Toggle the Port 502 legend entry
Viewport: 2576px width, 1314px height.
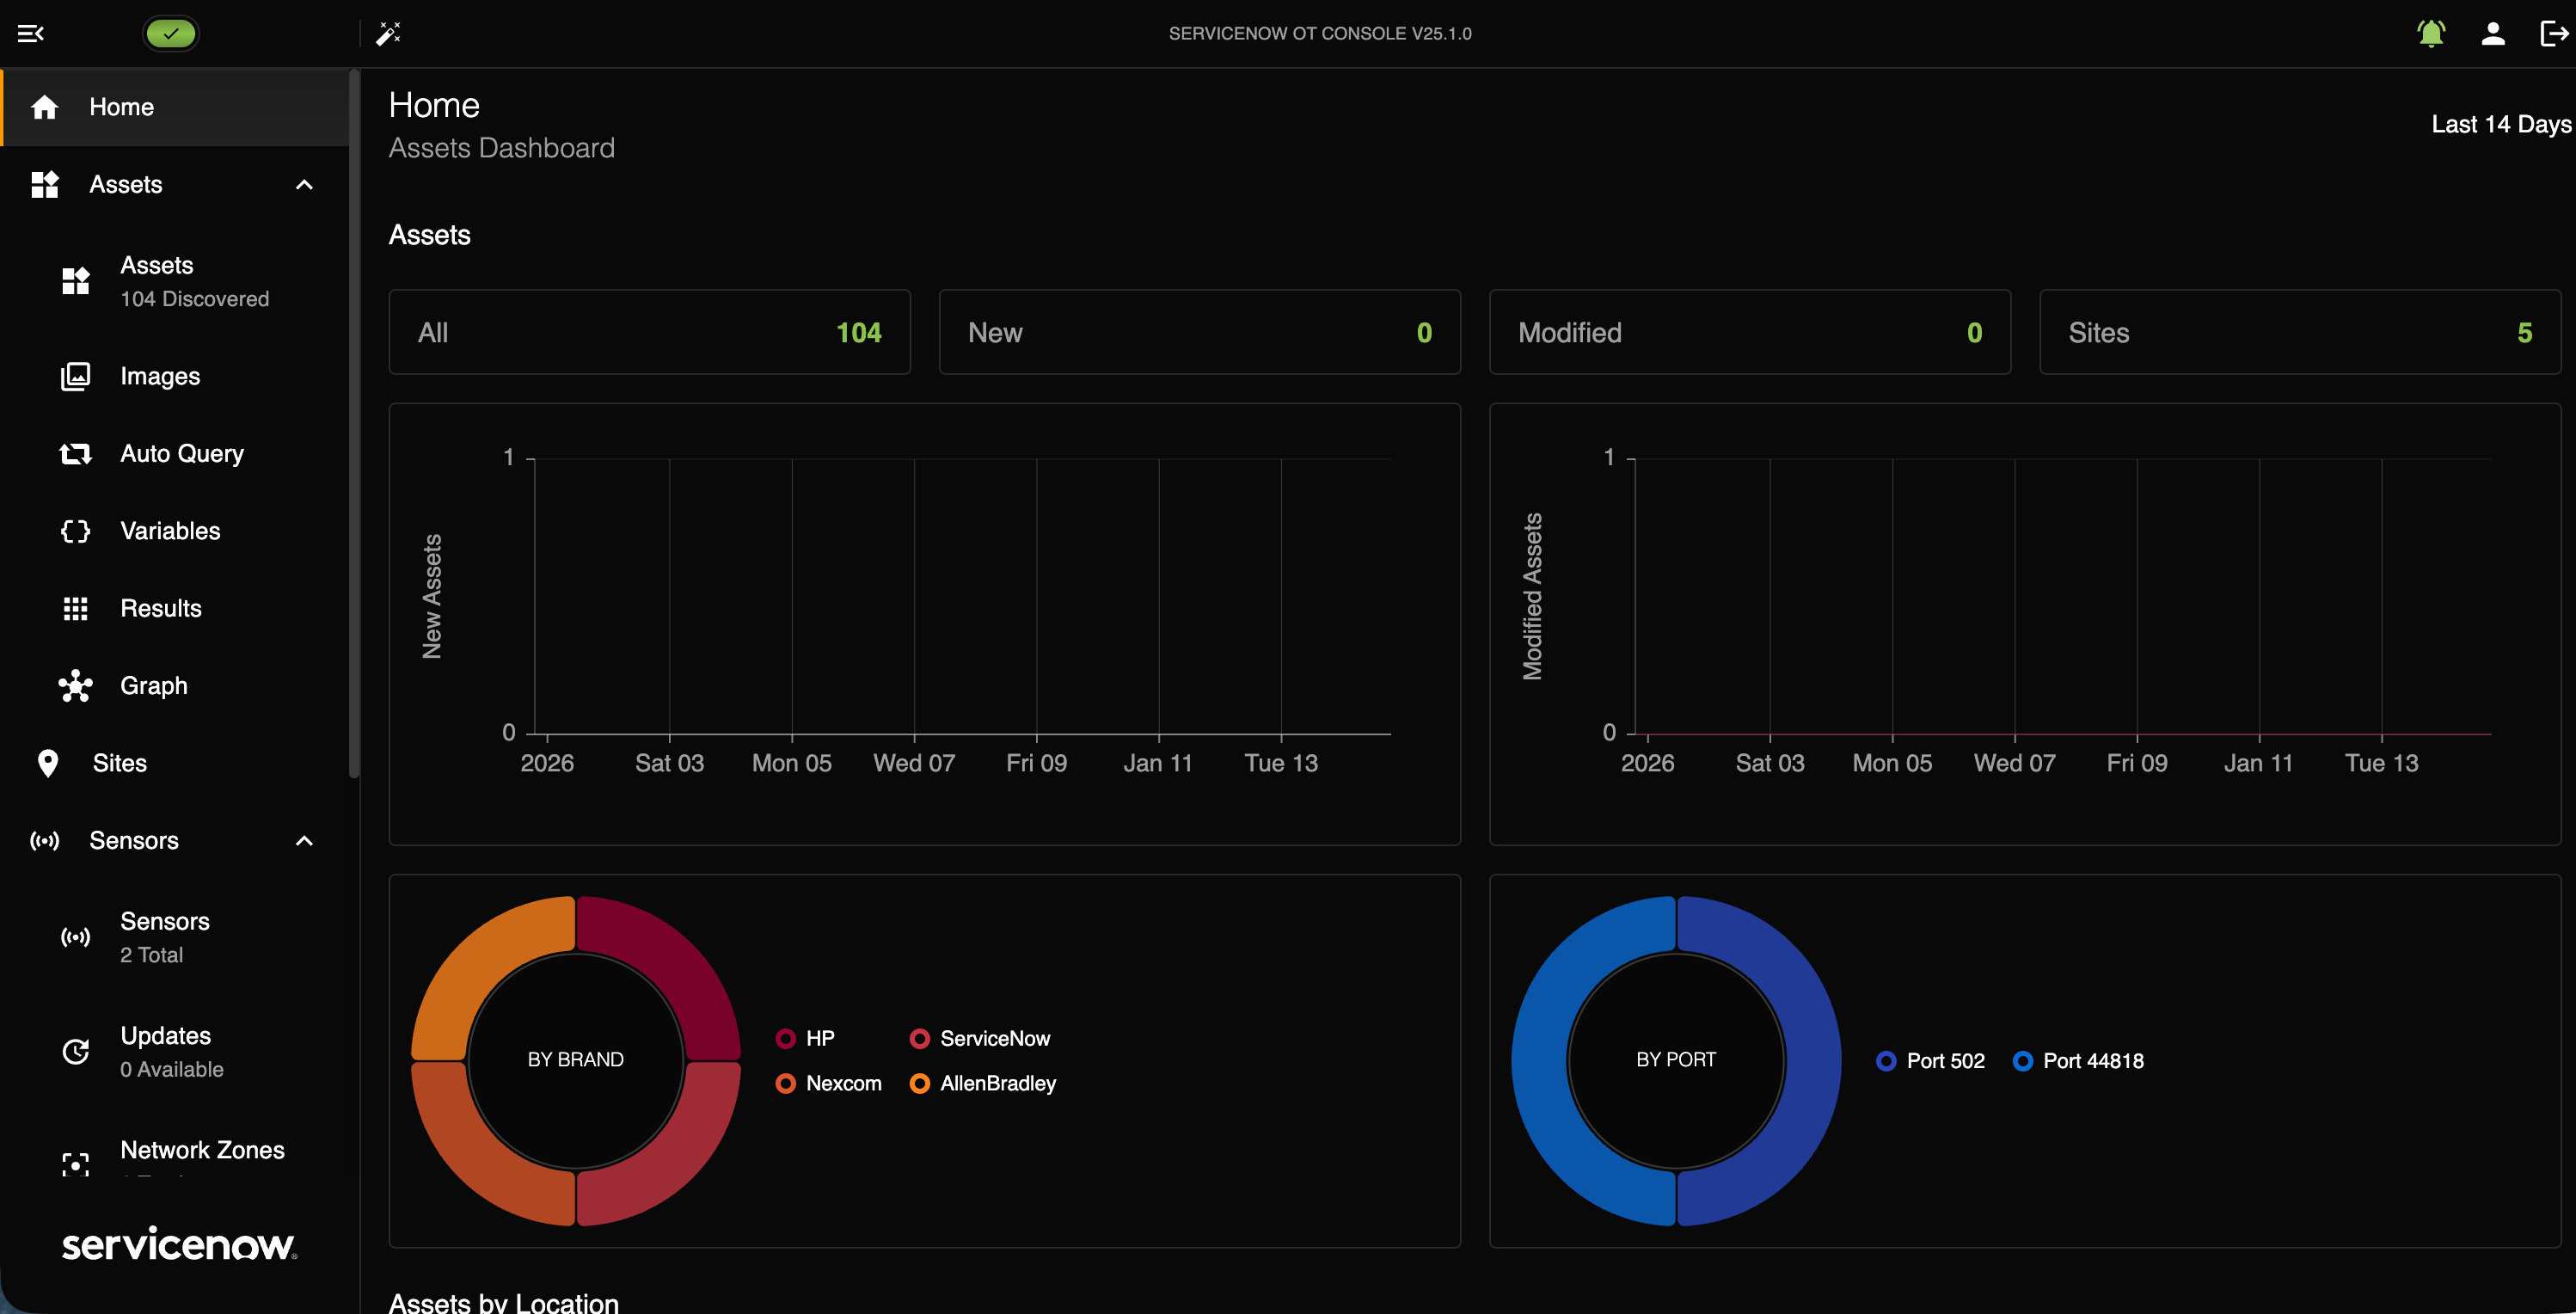pos(1931,1061)
